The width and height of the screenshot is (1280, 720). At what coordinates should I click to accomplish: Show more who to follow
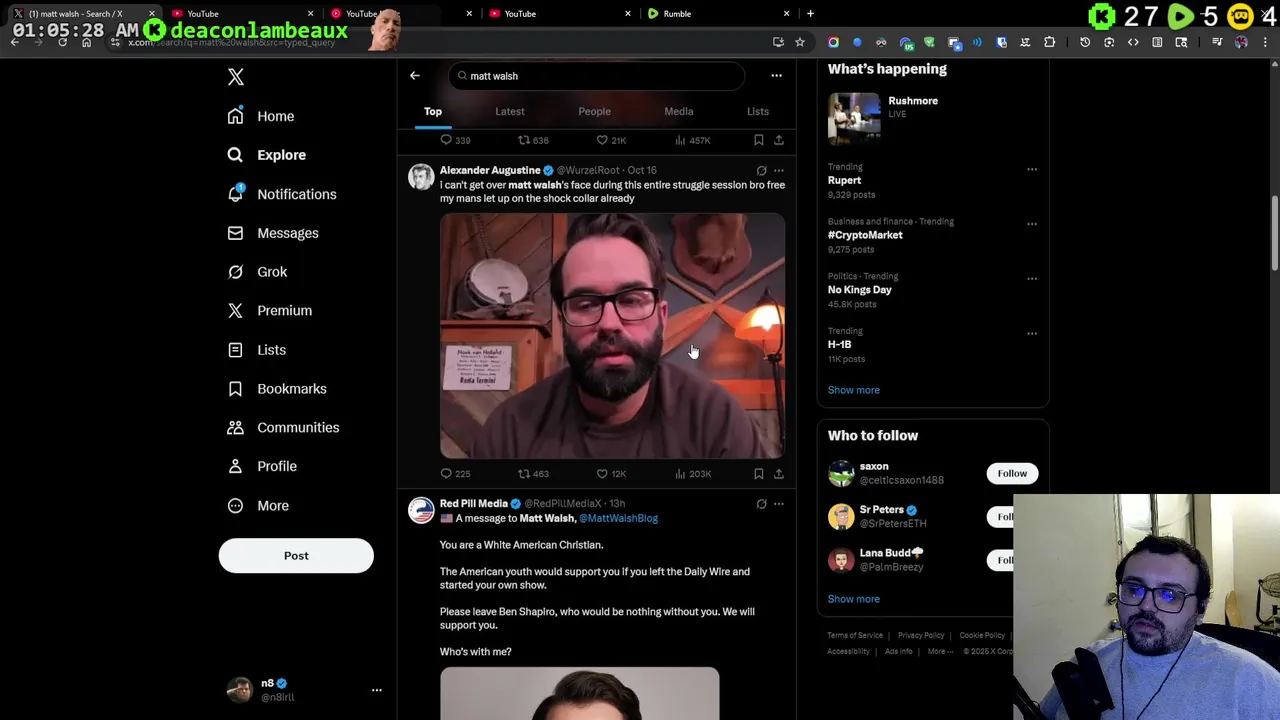coord(853,599)
